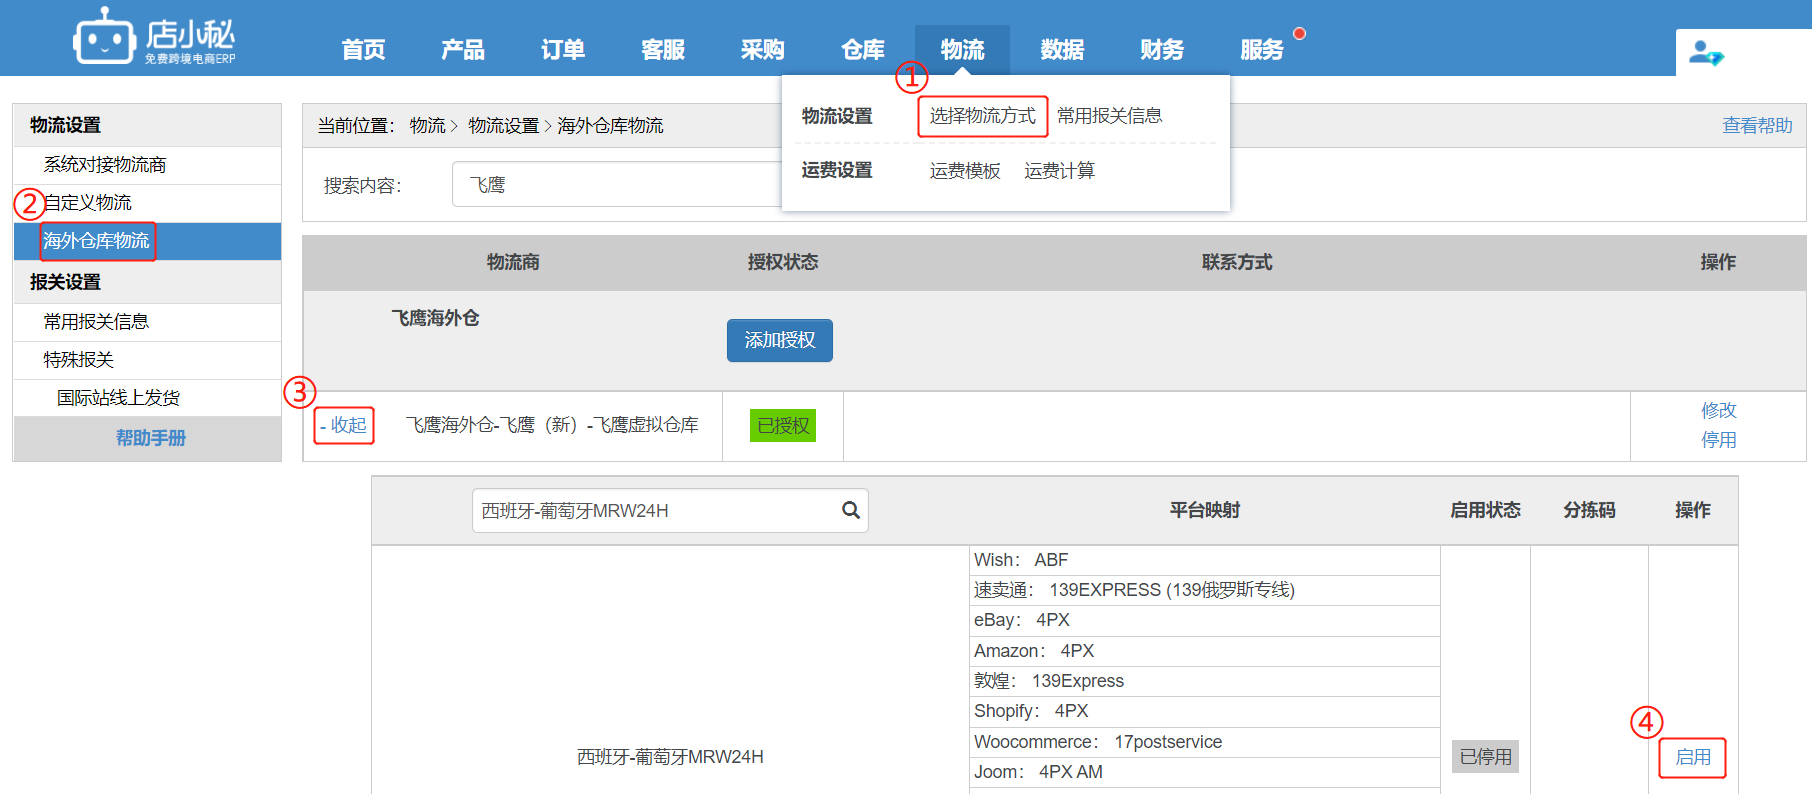
Task: Click the 物流商 column header
Action: 513,262
